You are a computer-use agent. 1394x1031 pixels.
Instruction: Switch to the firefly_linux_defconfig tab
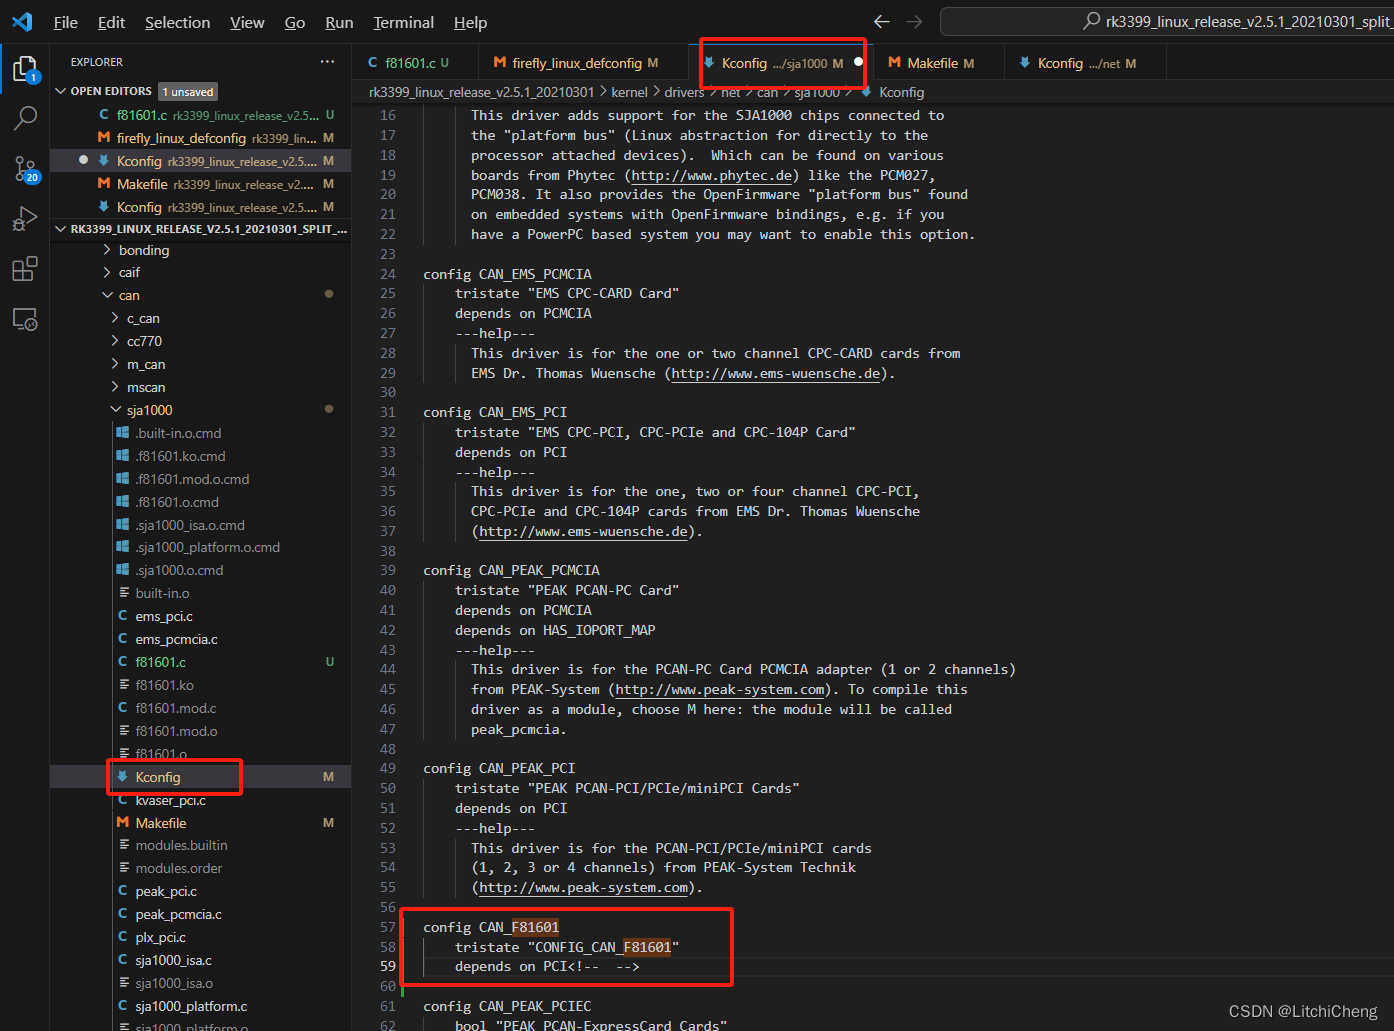[583, 62]
